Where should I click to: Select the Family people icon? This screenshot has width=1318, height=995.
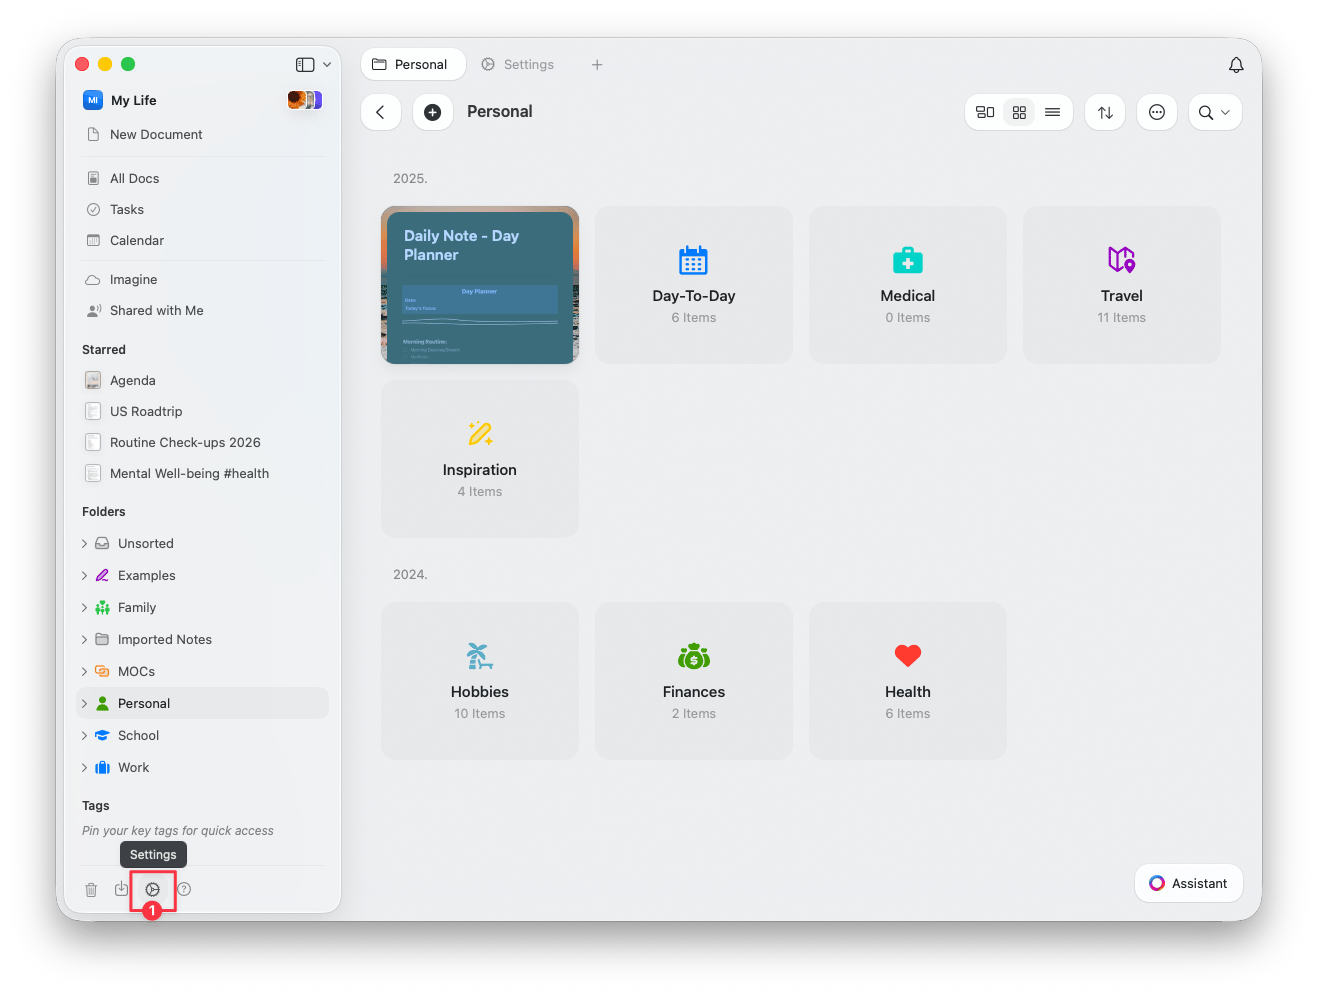[102, 607]
